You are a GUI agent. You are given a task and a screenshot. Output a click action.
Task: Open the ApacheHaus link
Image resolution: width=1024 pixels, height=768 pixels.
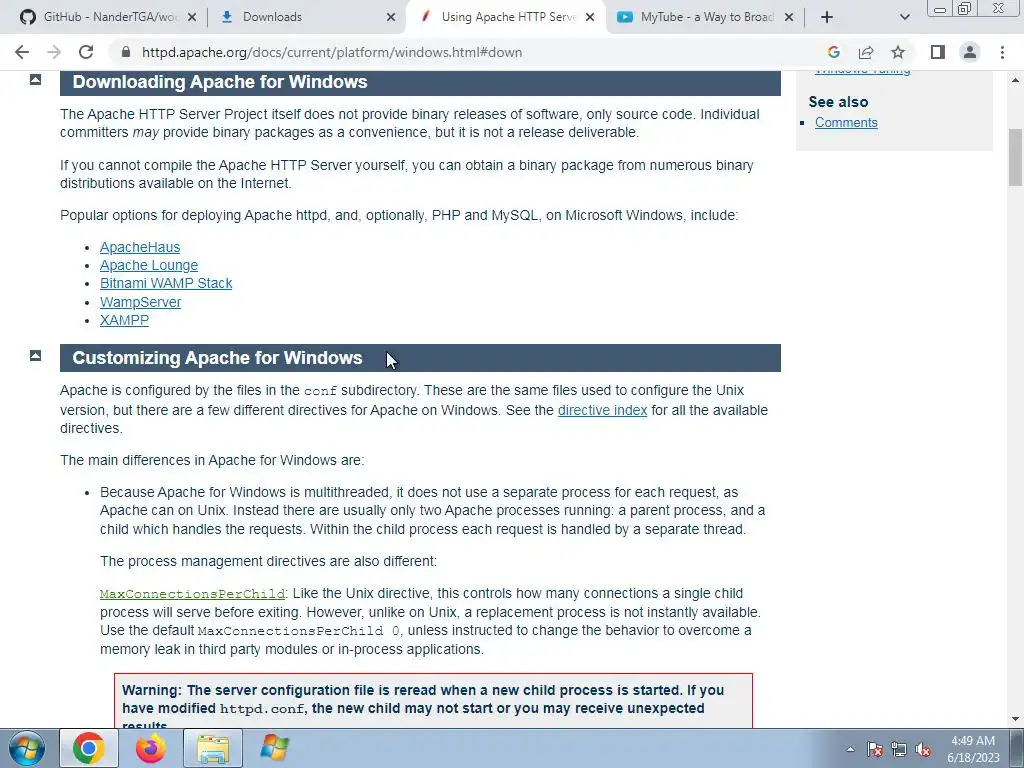140,247
